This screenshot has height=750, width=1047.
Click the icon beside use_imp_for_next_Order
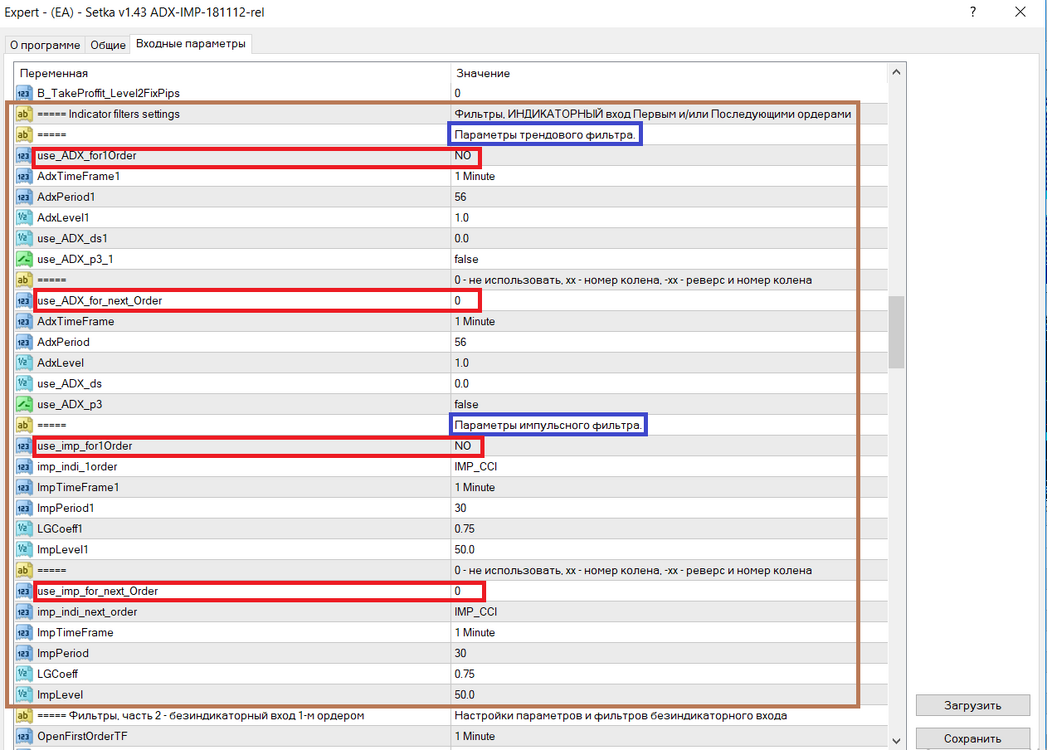pyautogui.click(x=24, y=591)
